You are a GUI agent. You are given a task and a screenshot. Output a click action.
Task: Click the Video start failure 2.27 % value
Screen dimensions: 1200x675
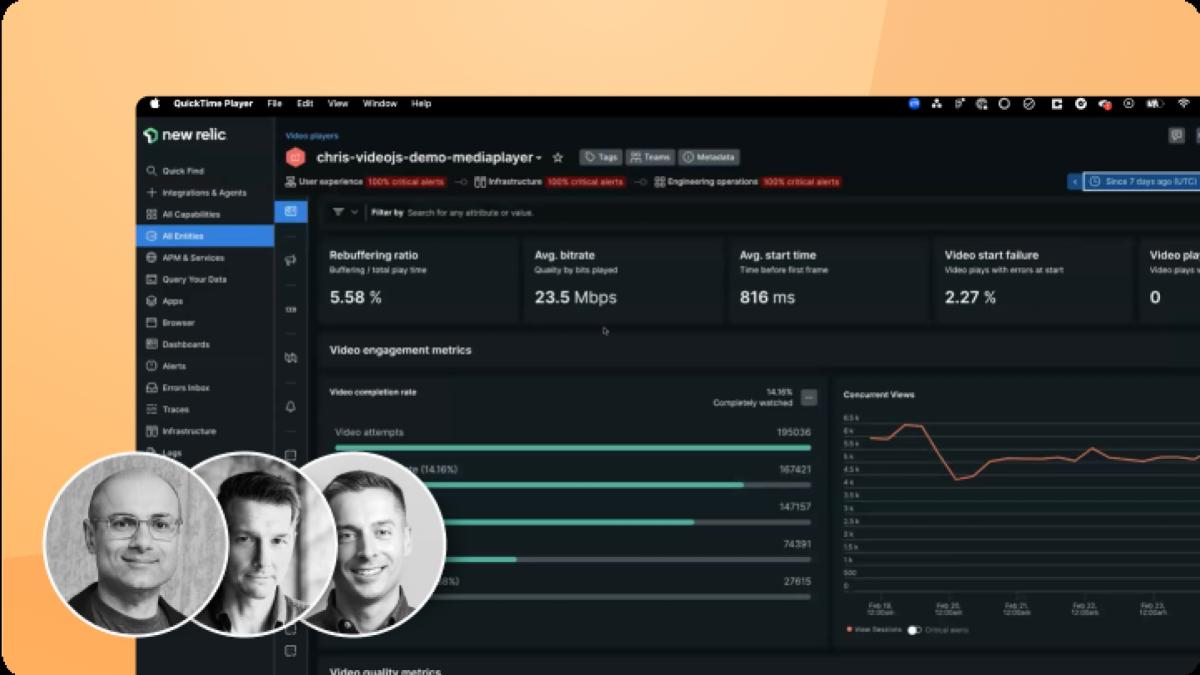coord(970,297)
